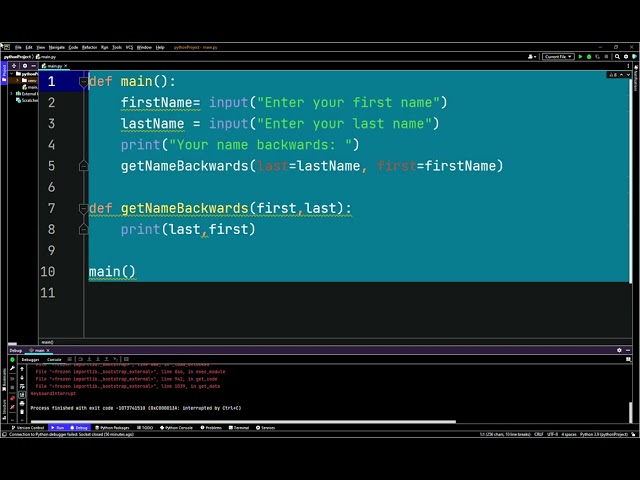This screenshot has width=640, height=480.
Task: Click the print icon in console toolbar
Action: click(x=22, y=403)
